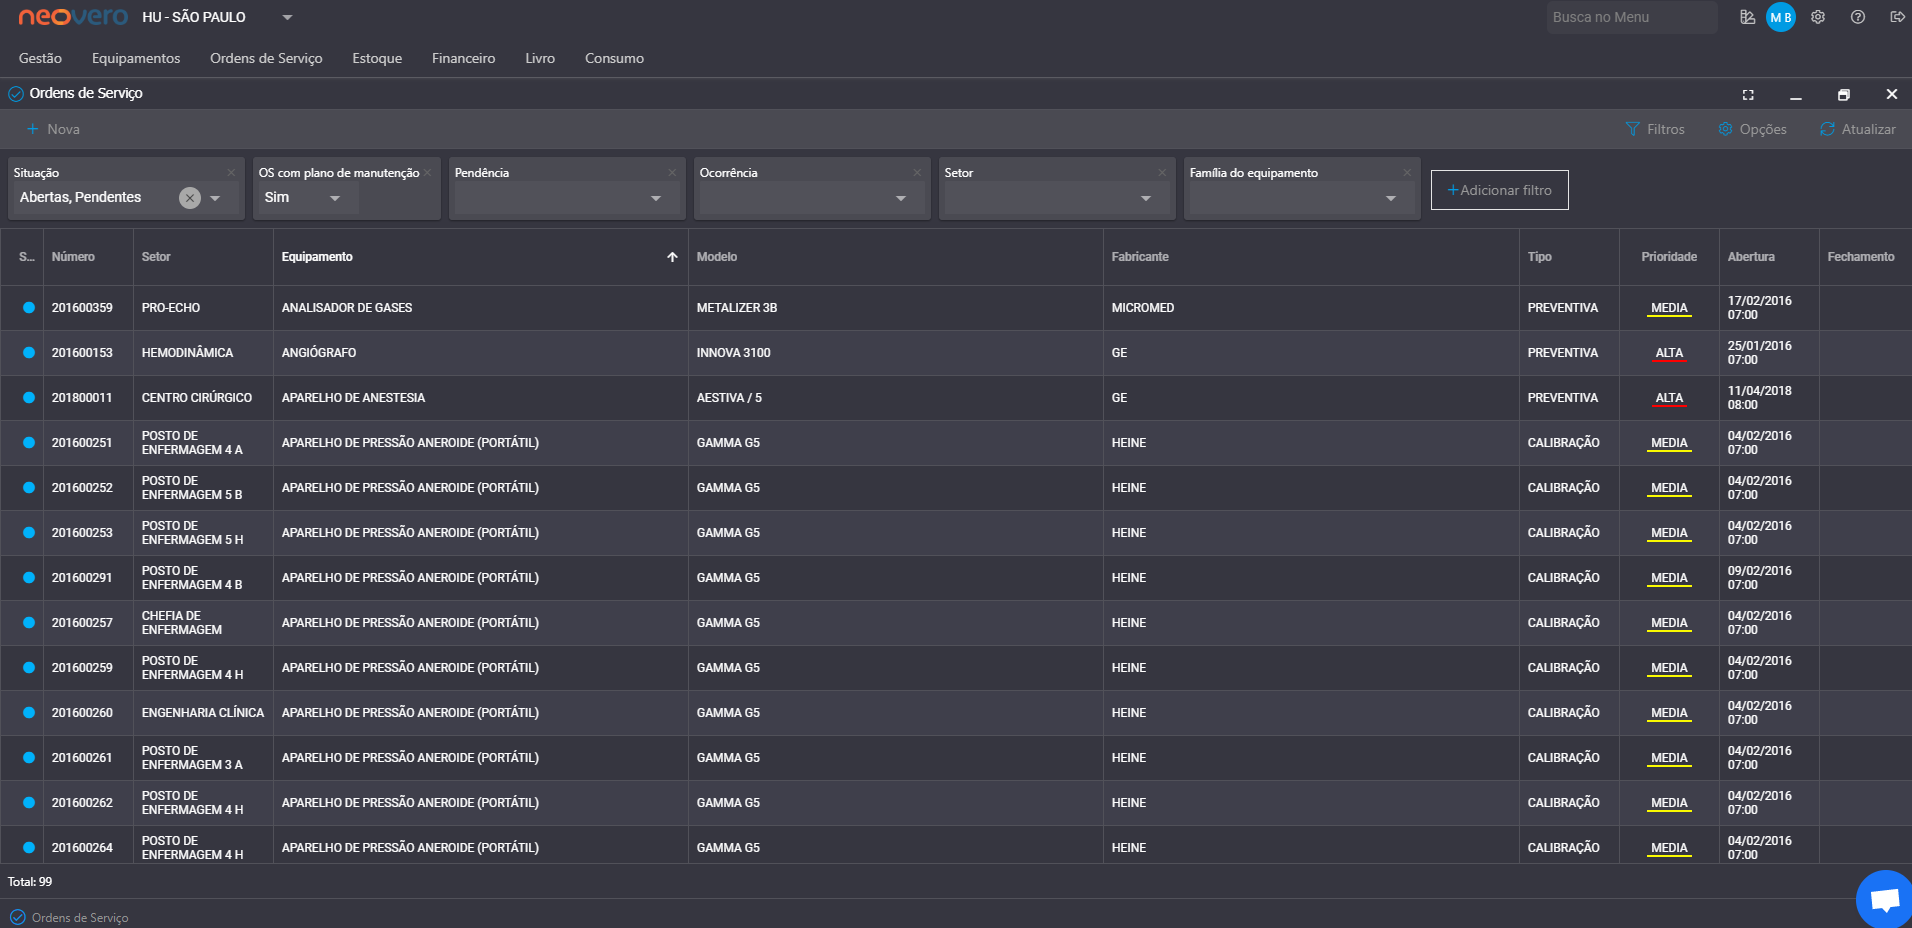This screenshot has height=928, width=1912.
Task: Remove the Pendência filter
Action: point(672,173)
